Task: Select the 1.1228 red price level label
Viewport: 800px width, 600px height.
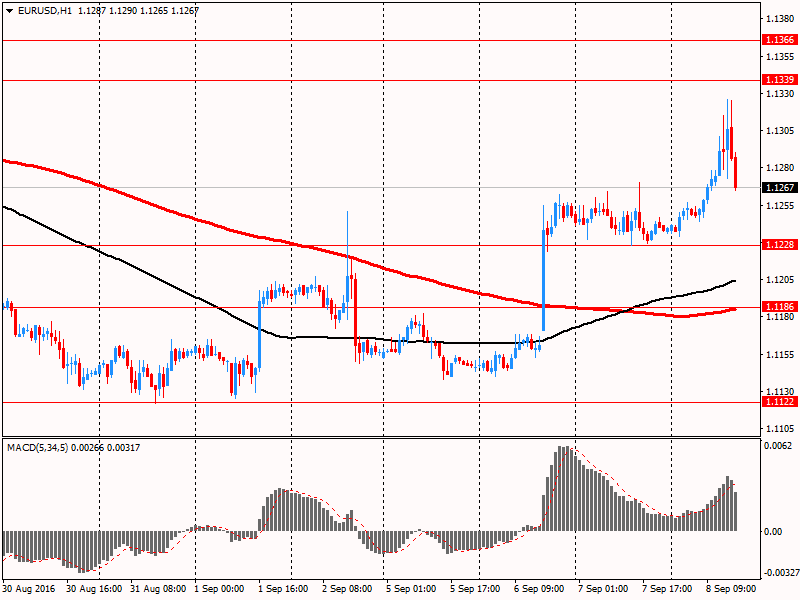Action: tap(780, 245)
